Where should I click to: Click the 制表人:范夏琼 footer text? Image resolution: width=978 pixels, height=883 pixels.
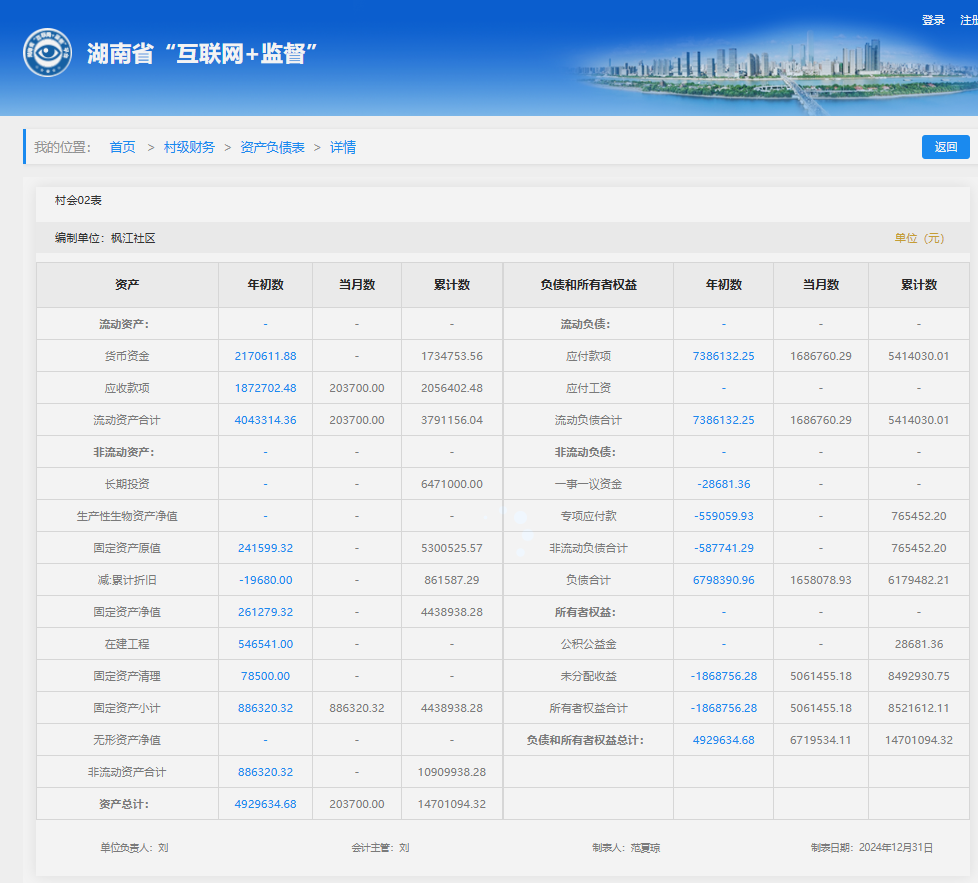(626, 848)
